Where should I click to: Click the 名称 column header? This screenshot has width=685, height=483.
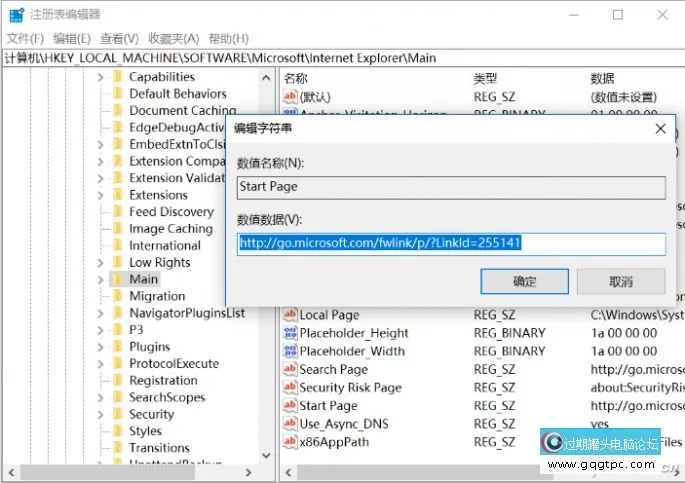tap(296, 78)
